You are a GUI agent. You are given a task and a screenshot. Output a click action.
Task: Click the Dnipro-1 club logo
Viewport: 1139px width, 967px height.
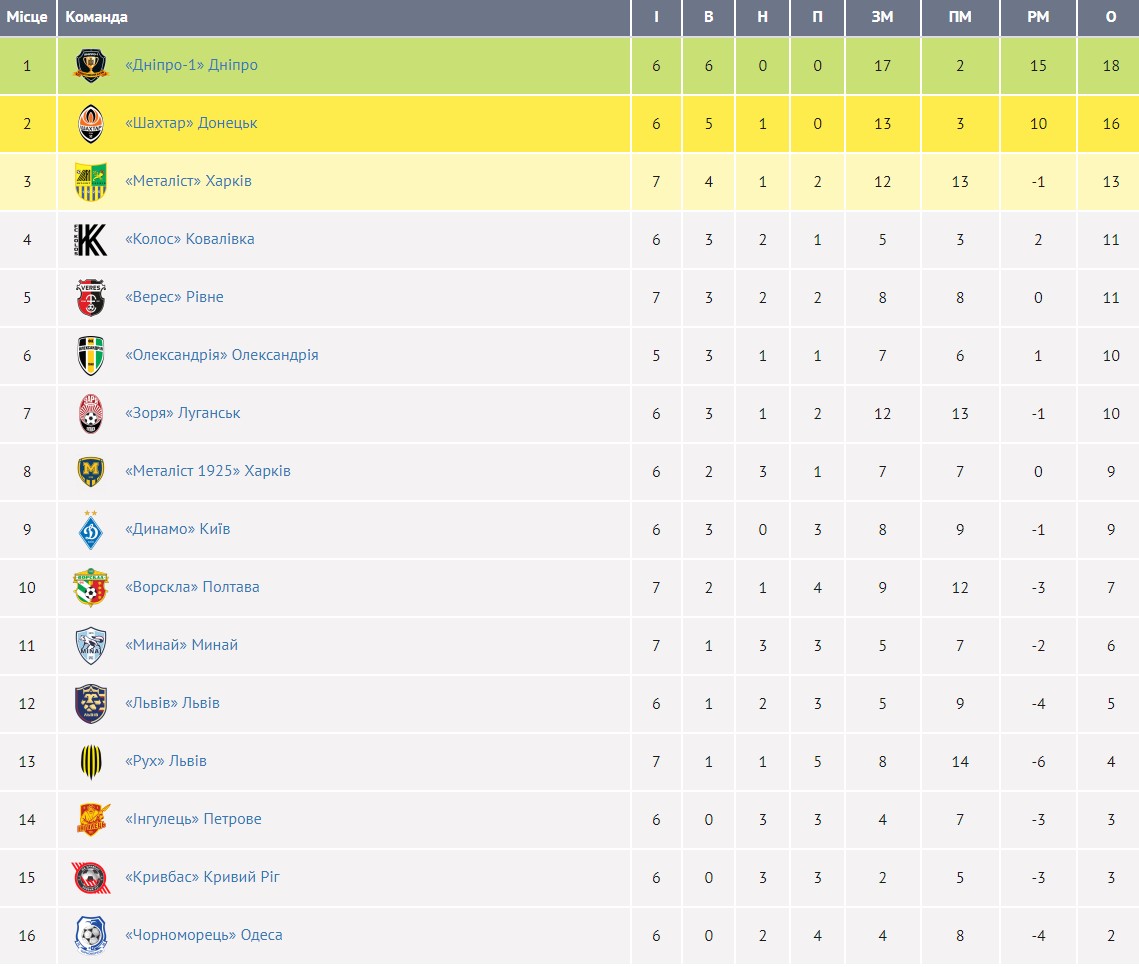91,66
